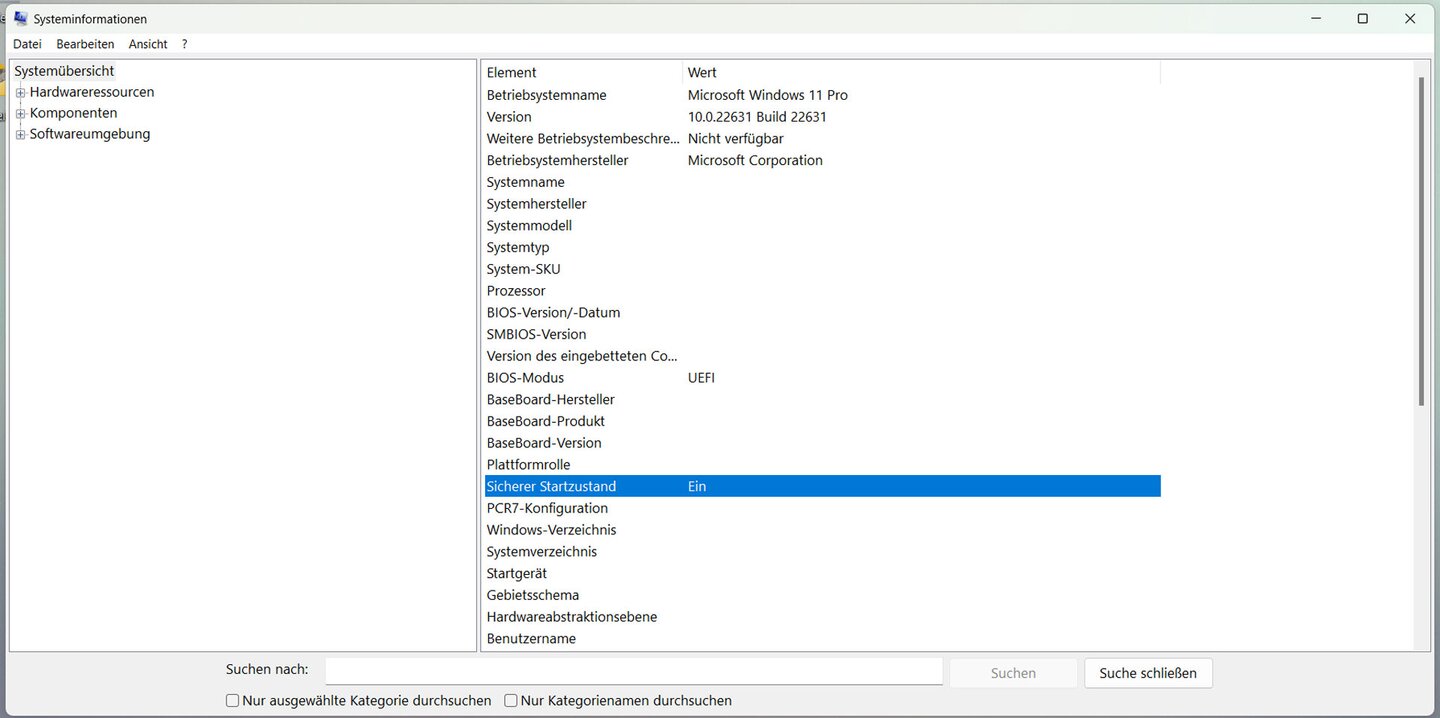Select the 'Sicherer Startzustand' row
The image size is (1440, 718).
(x=700, y=486)
